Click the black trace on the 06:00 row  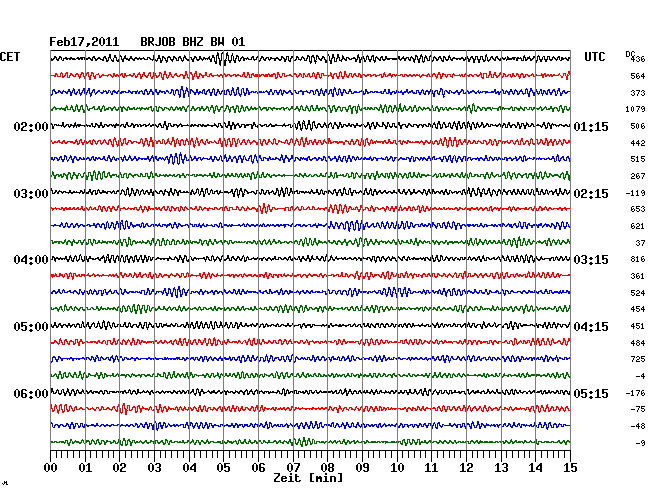[x=310, y=392]
